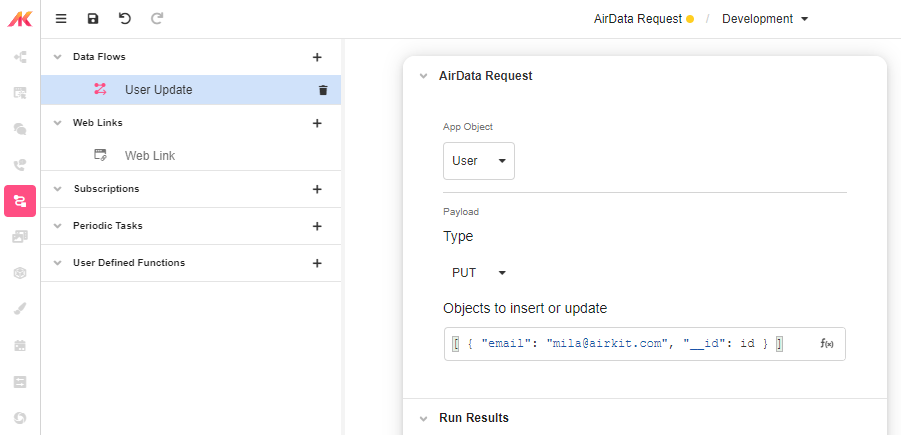Click AirData Request breadcrumb in header
Image resolution: width=901 pixels, height=435 pixels.
(x=637, y=19)
